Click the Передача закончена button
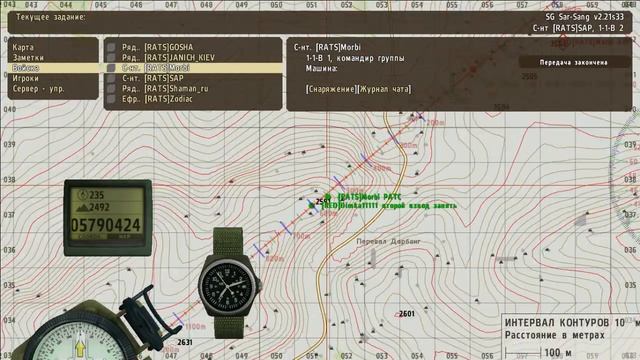Image resolution: width=640 pixels, height=360 pixels. coord(573,62)
